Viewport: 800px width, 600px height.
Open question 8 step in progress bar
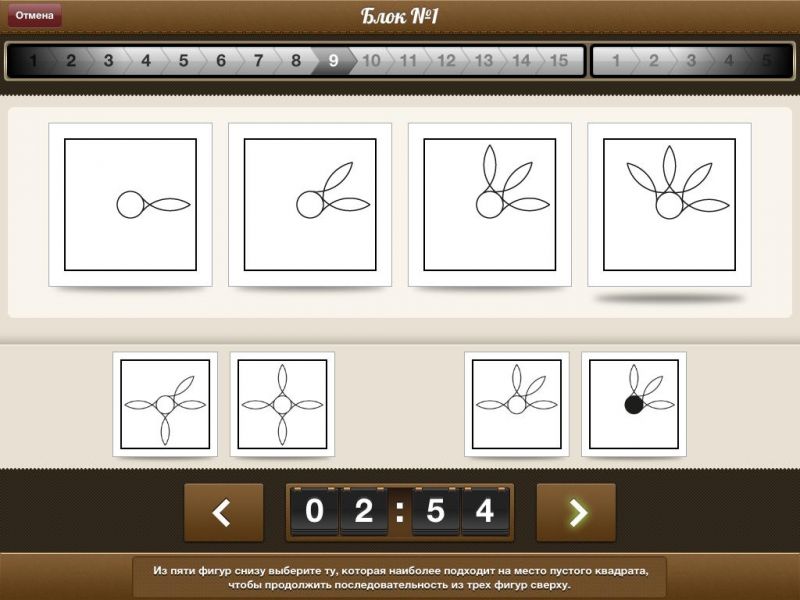tap(296, 61)
